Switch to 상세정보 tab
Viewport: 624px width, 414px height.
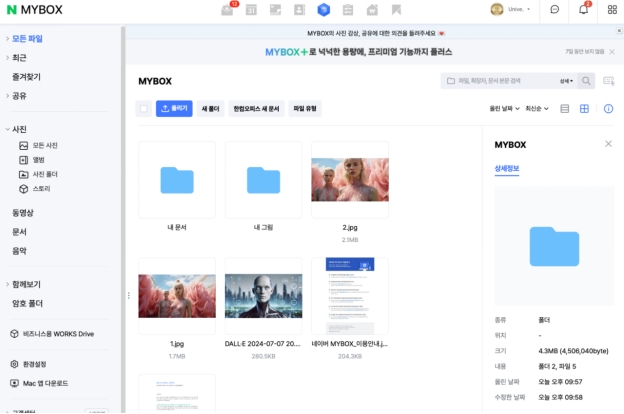coord(507,169)
